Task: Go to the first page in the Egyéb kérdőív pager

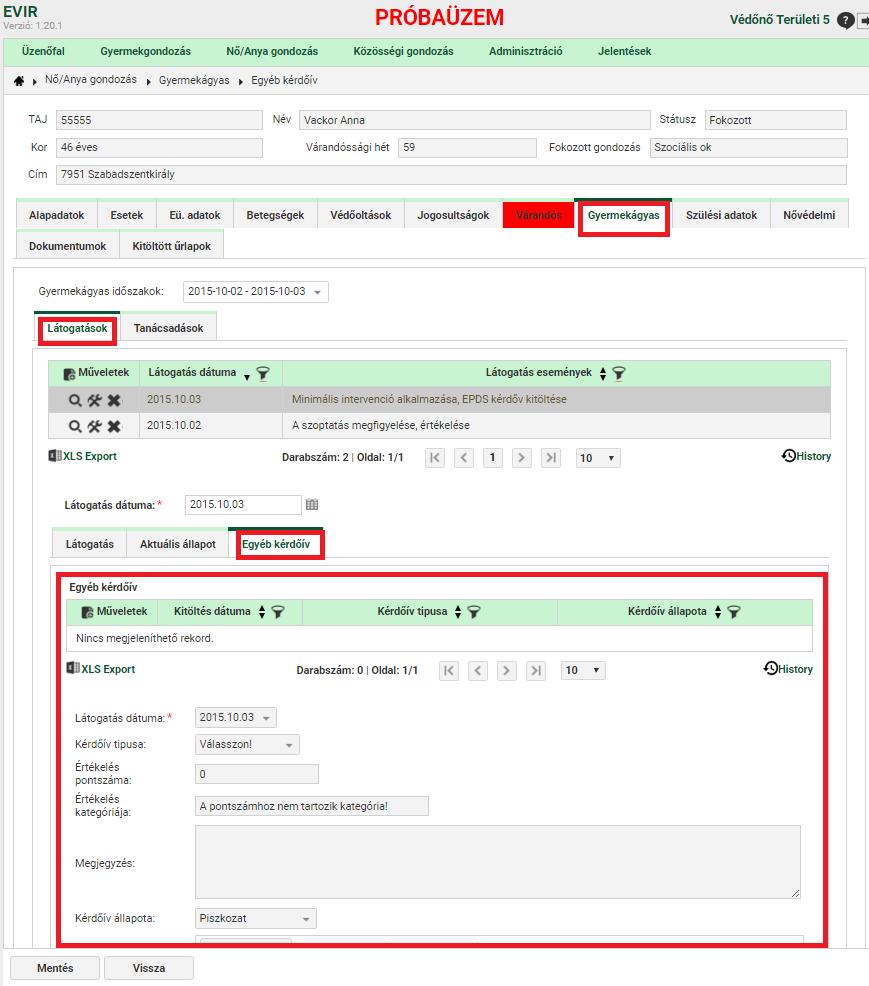Action: coord(449,670)
